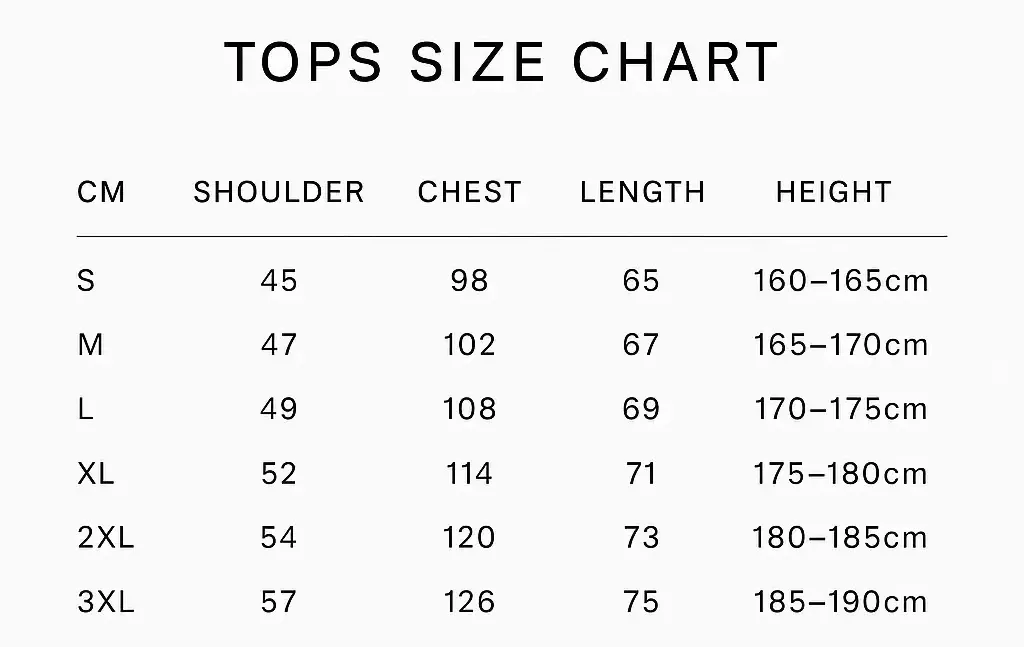This screenshot has width=1024, height=647.
Task: Click the 160–165cm height value
Action: point(840,281)
